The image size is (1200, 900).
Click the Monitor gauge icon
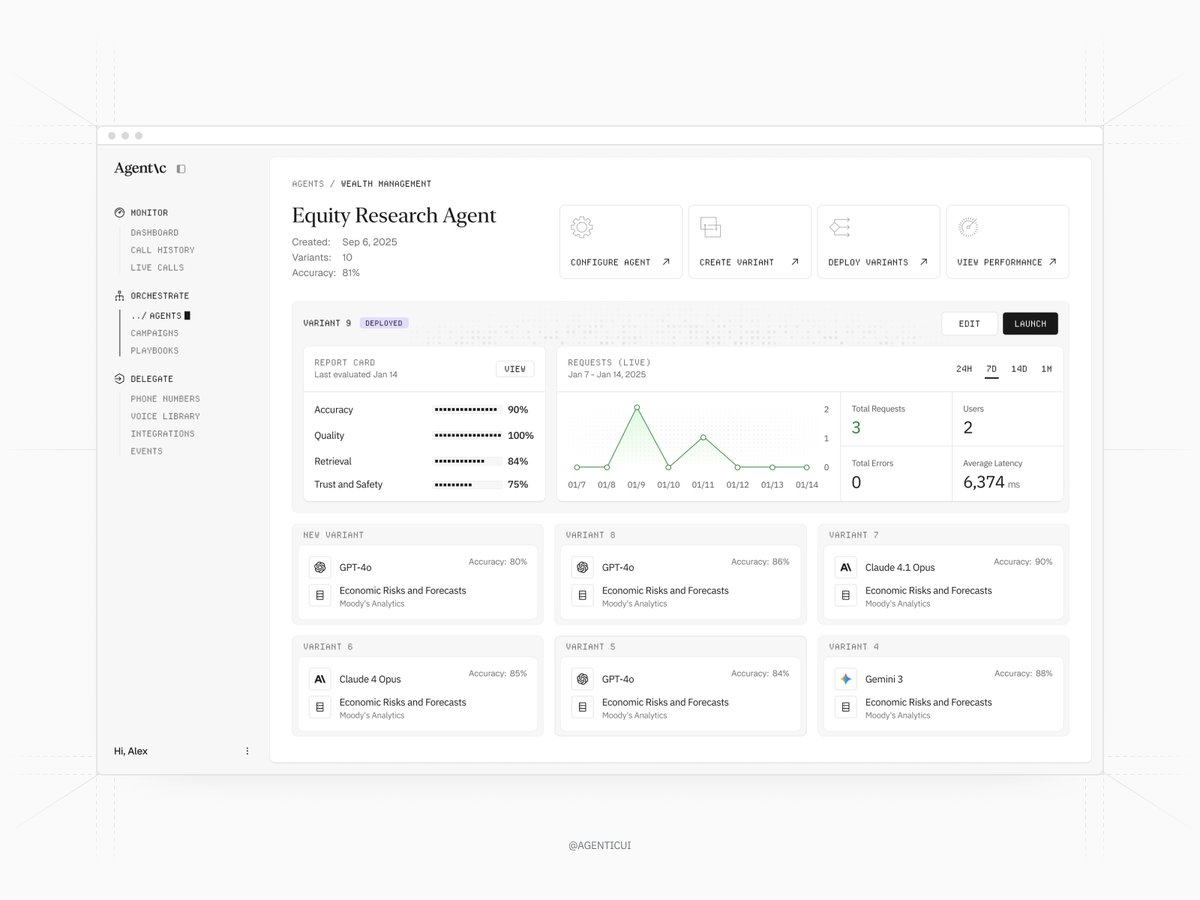click(x=119, y=213)
